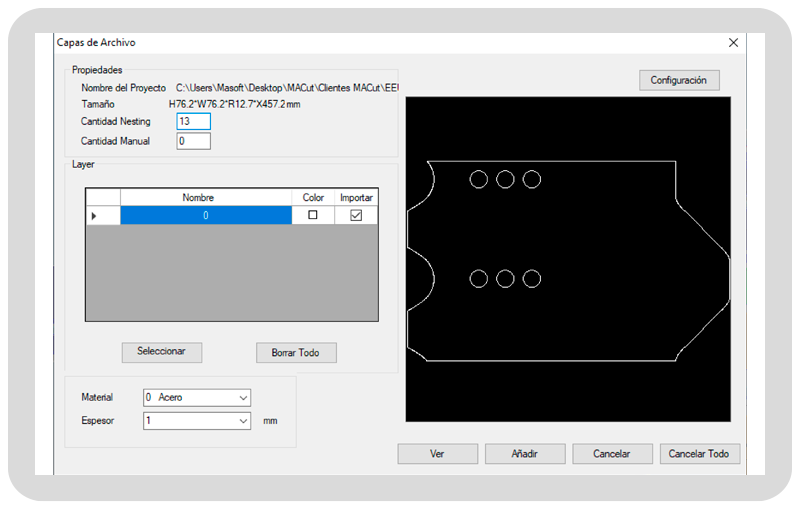Click the Cantidad Nesting input field
The height and width of the screenshot is (513, 800).
[x=193, y=121]
